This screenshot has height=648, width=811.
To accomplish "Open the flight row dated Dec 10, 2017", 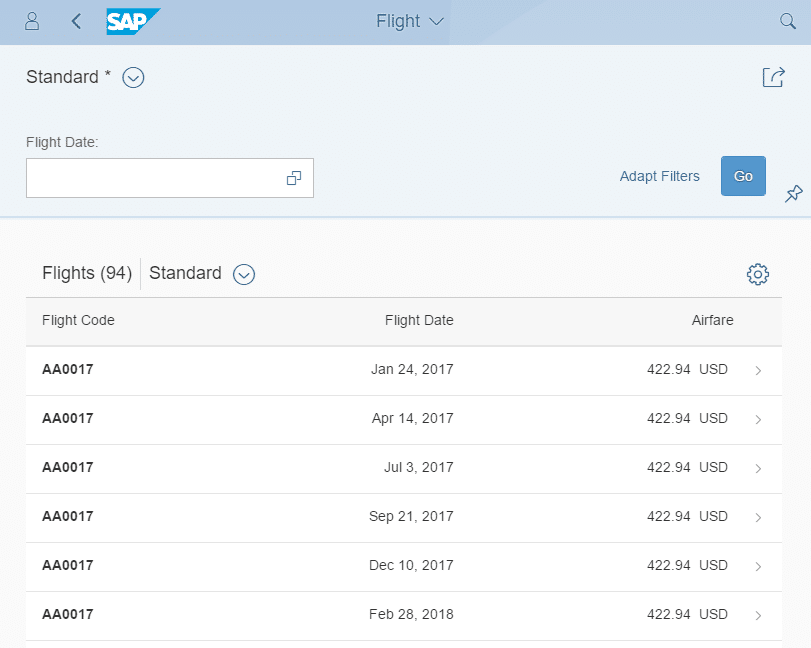I will tap(400, 566).
